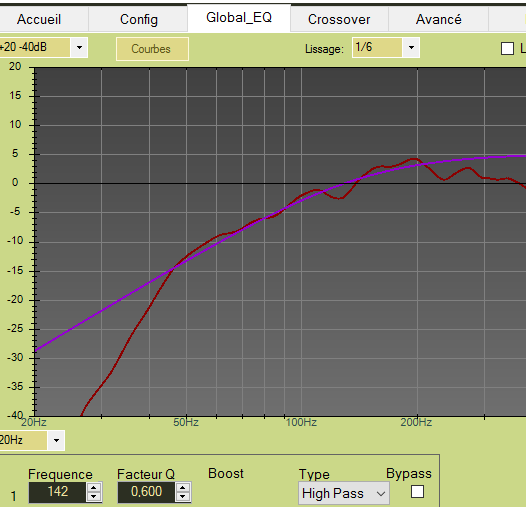This screenshot has width=526, height=507.
Task: Switch to the Accueil tab
Action: click(39, 19)
